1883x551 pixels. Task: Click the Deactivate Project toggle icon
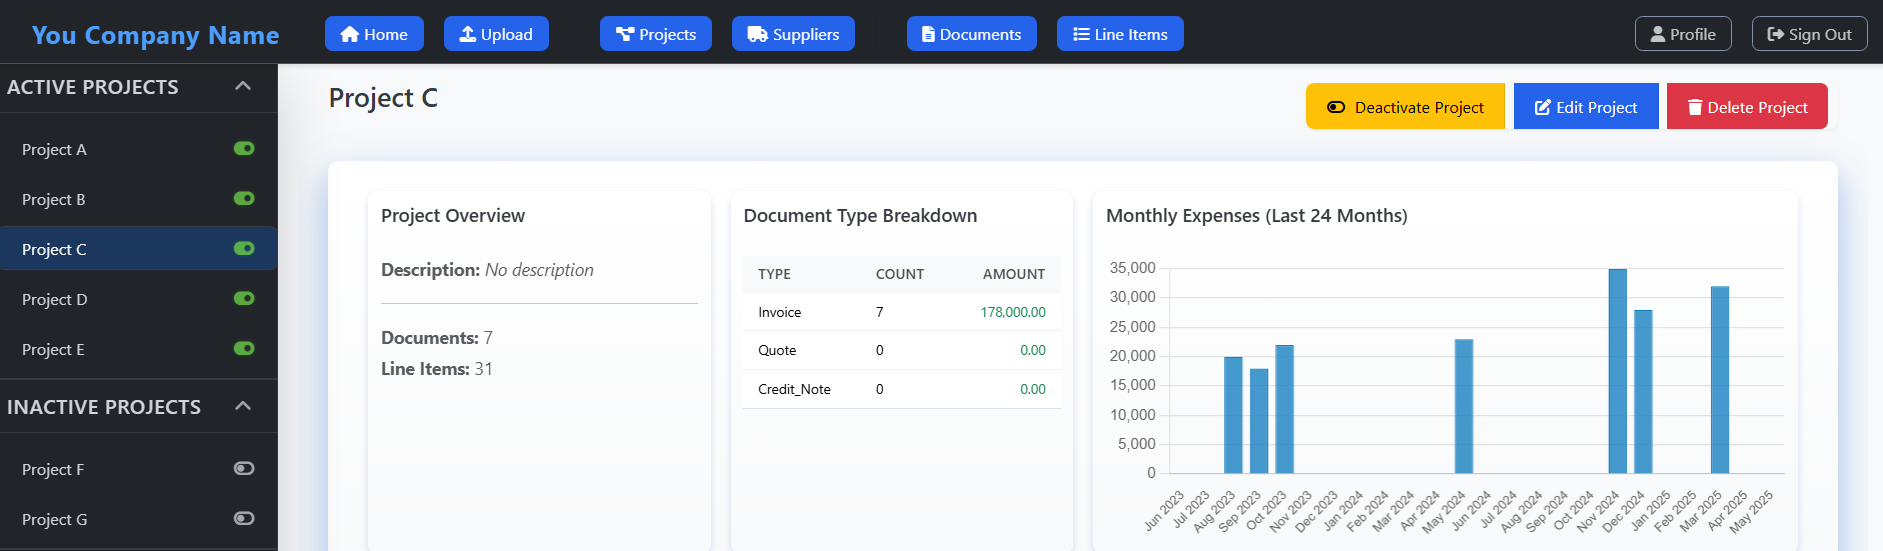[1336, 107]
